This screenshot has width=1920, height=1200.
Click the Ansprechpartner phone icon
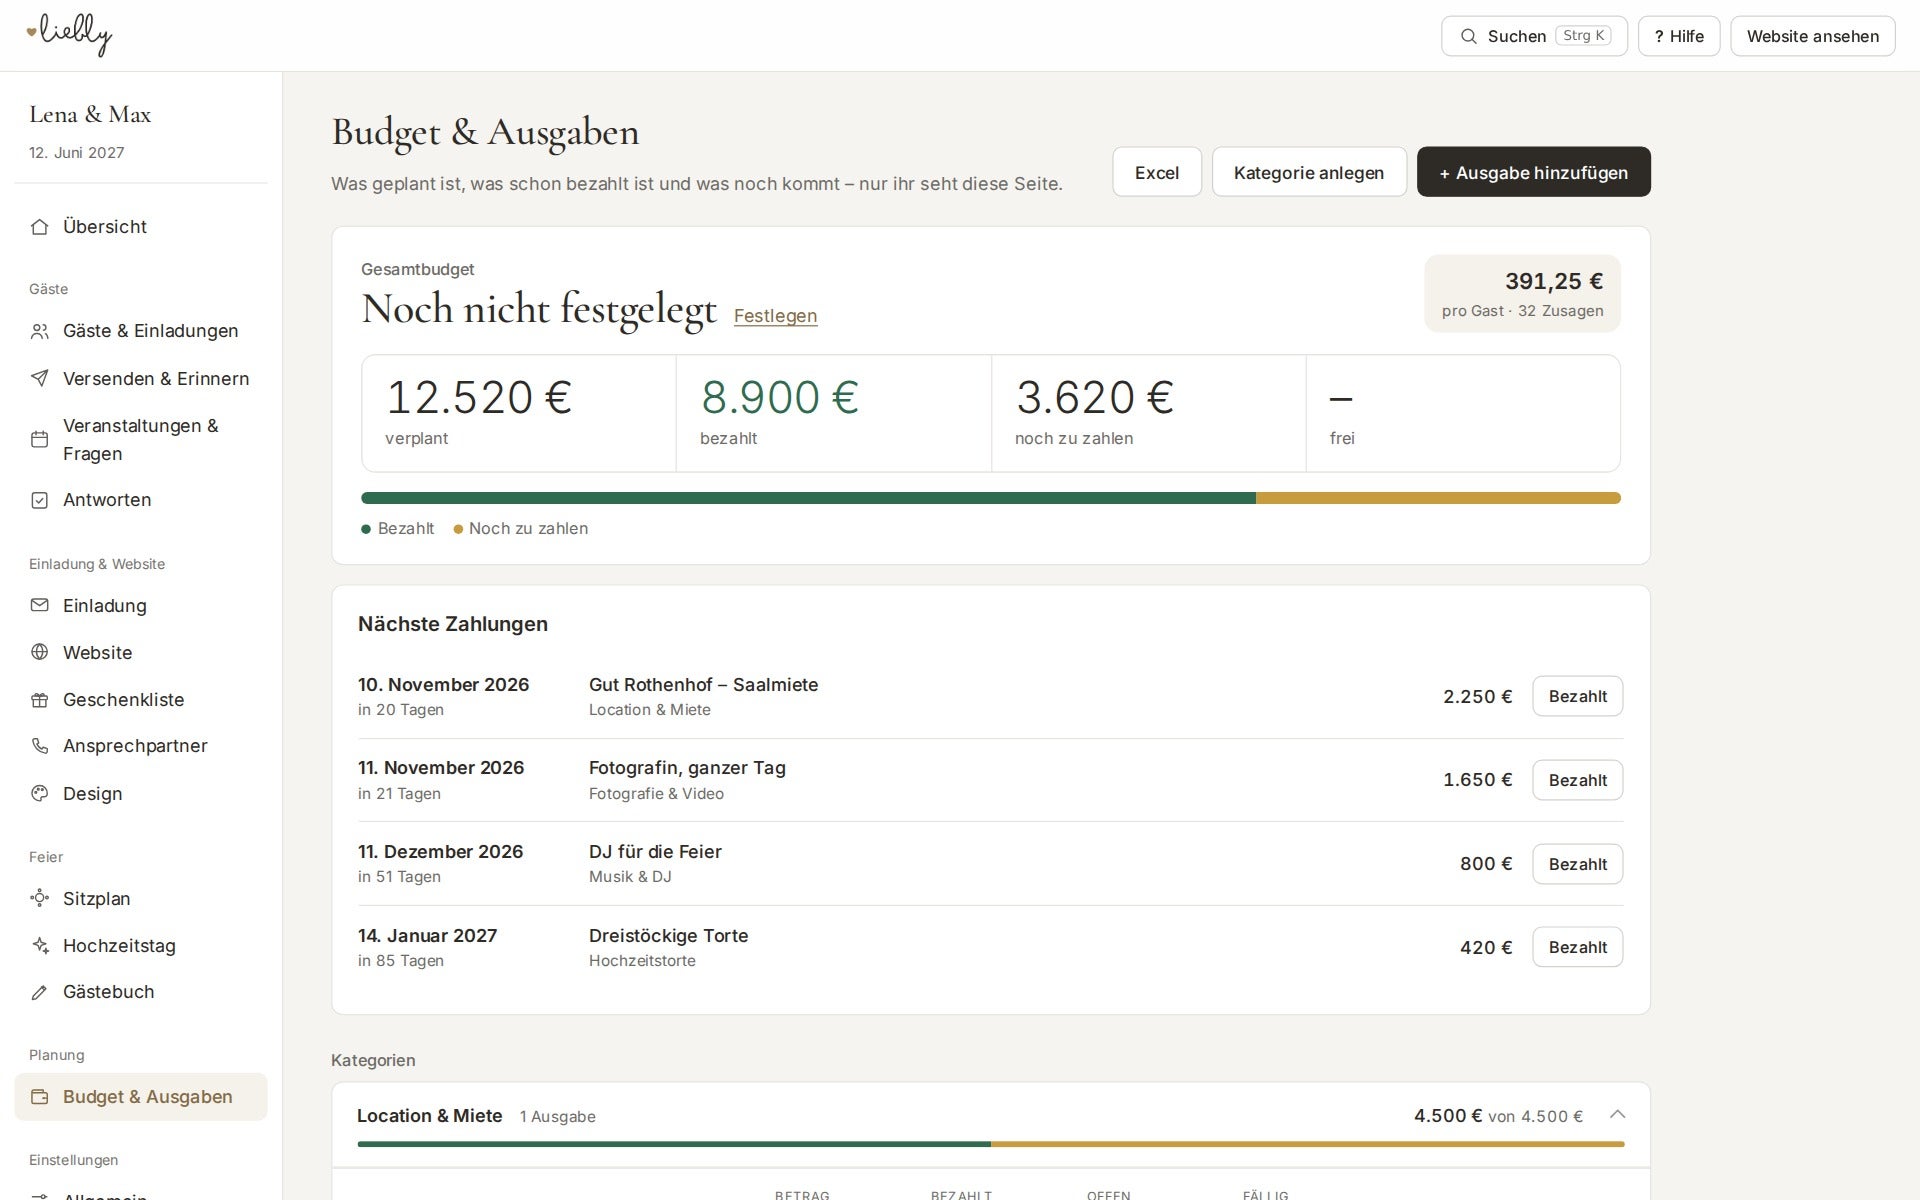tap(40, 746)
